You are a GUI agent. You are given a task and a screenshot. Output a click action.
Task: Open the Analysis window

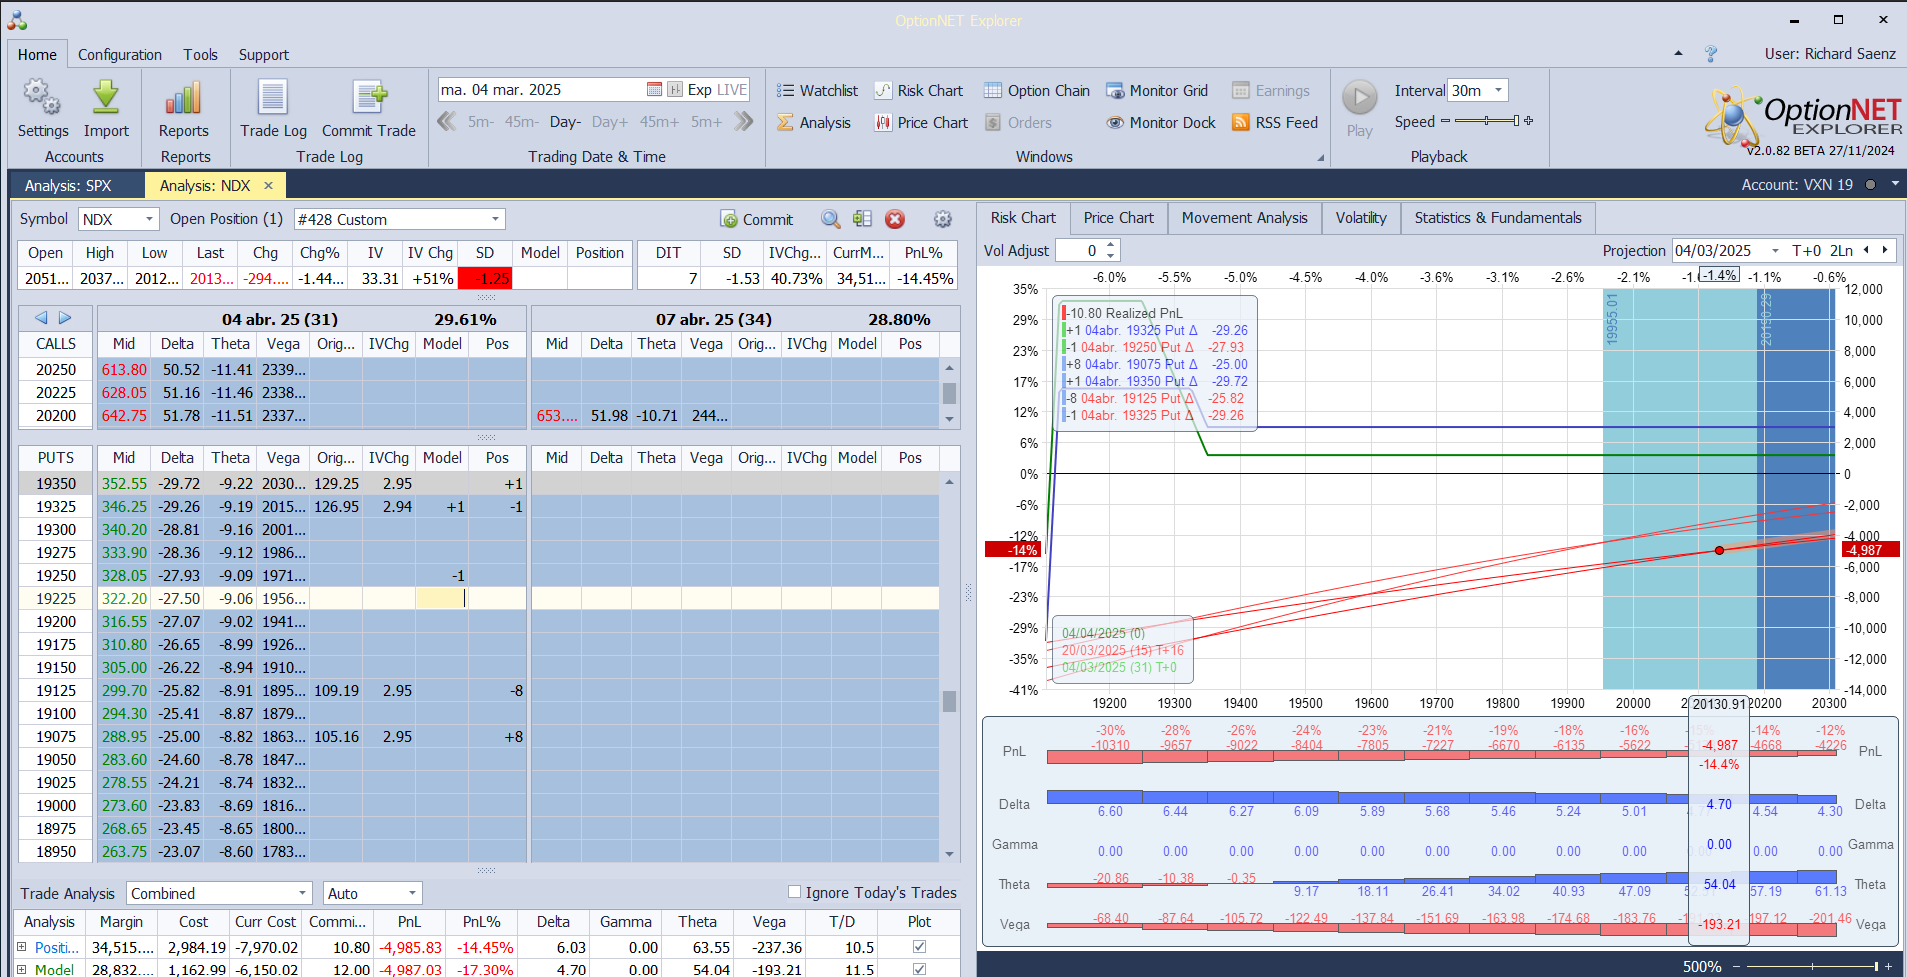814,122
